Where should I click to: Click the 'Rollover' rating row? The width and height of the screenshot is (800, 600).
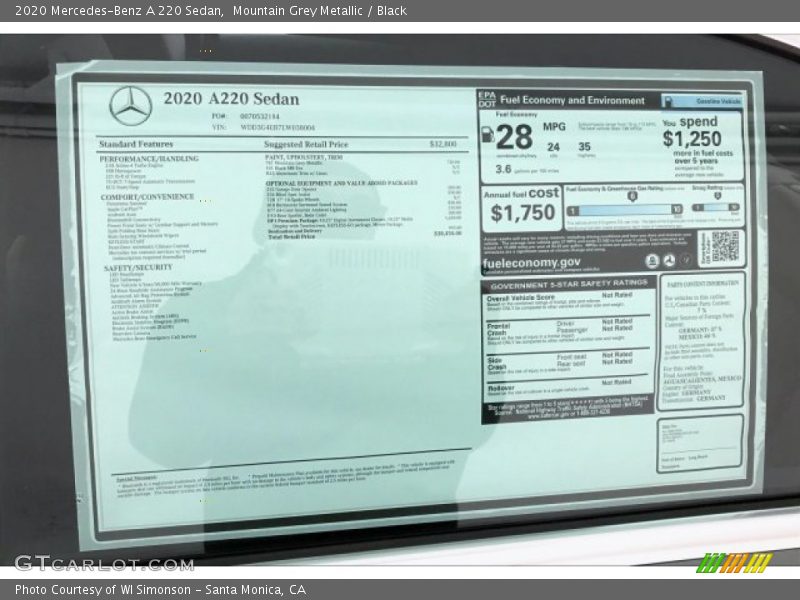click(568, 386)
